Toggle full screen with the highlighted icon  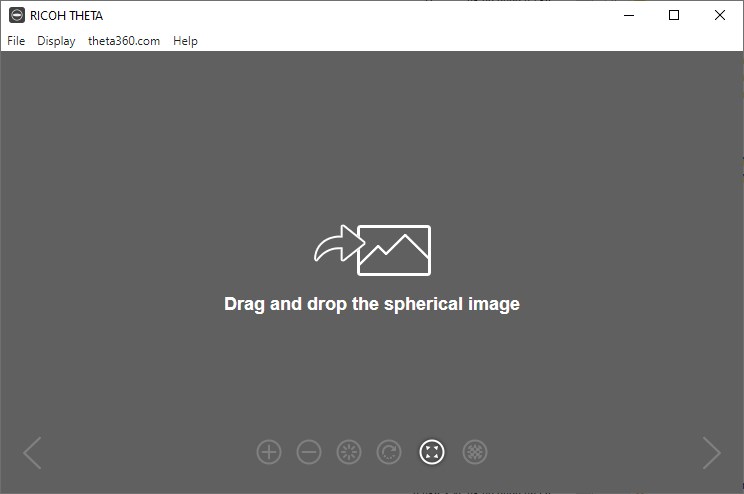(x=432, y=452)
